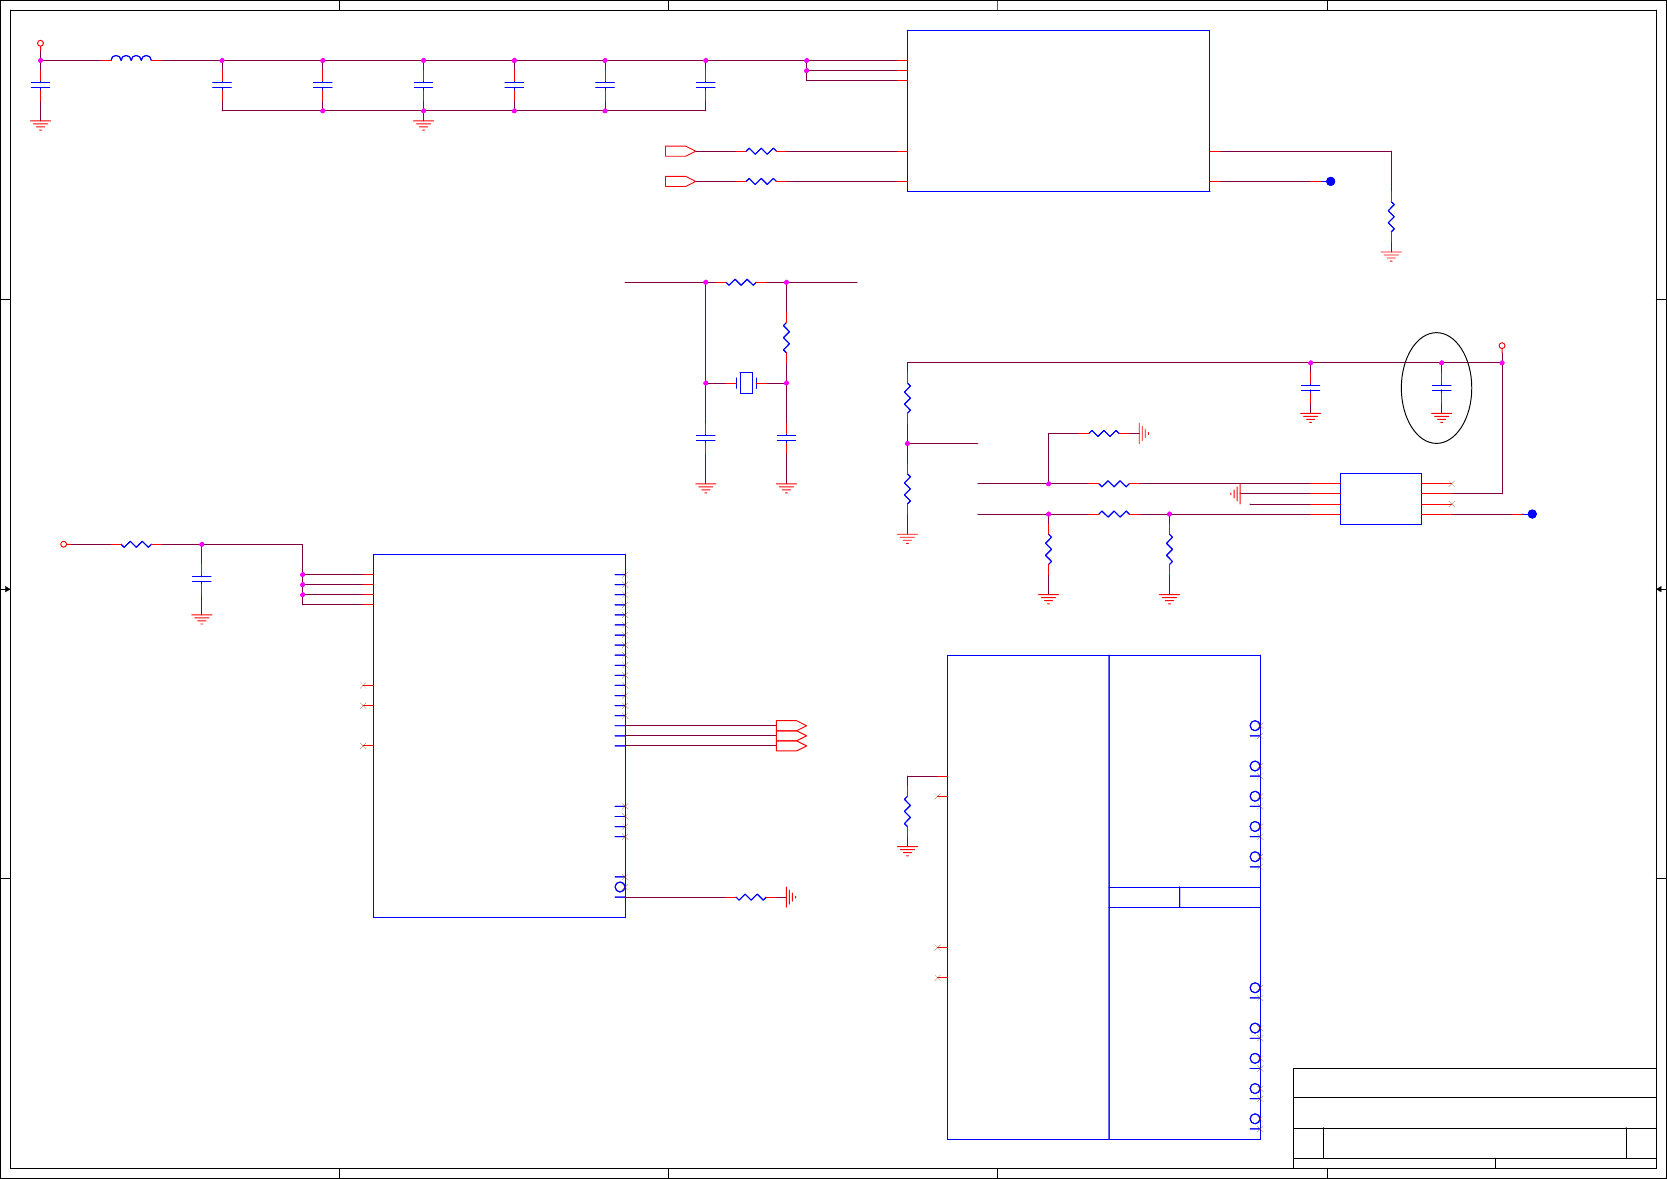Click the blue test point dot on the top IC output
The image size is (1667, 1179).
pos(1330,181)
